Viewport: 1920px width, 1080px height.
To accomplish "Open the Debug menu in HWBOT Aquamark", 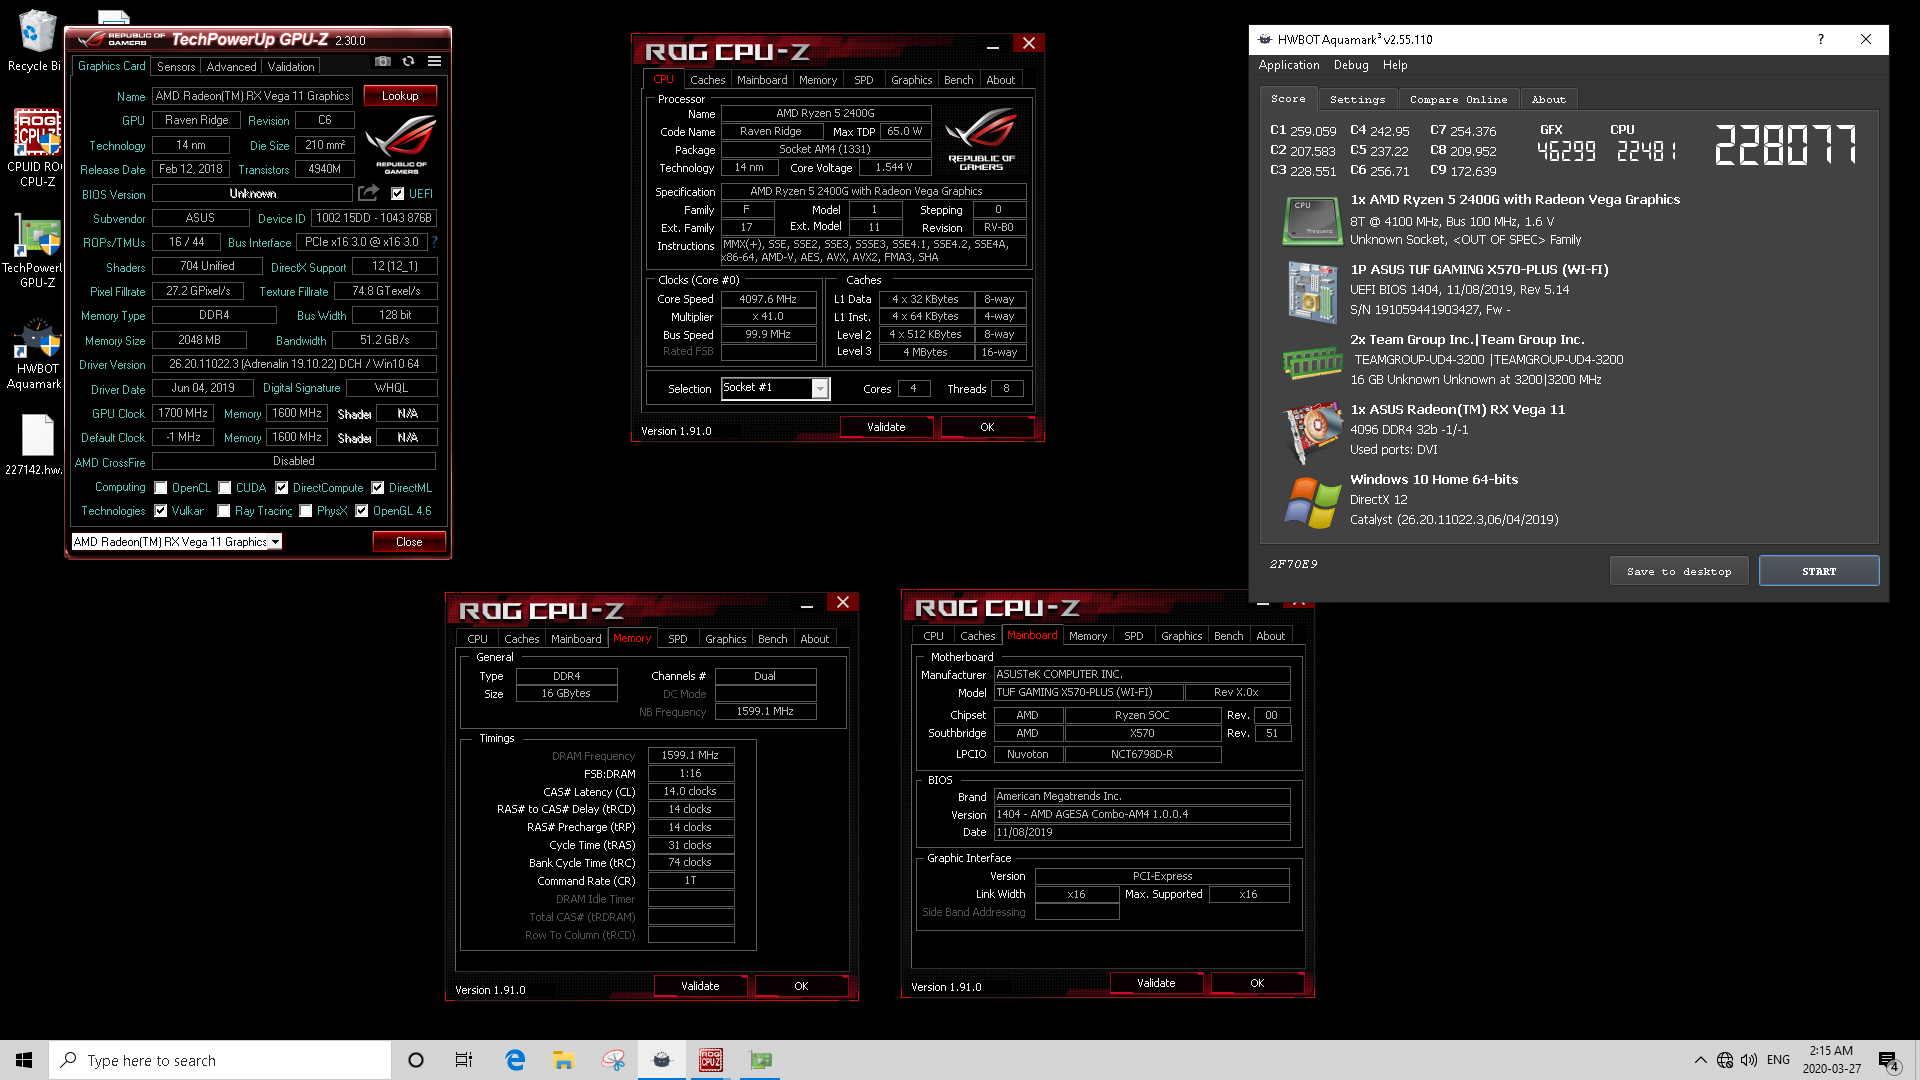I will [1351, 65].
